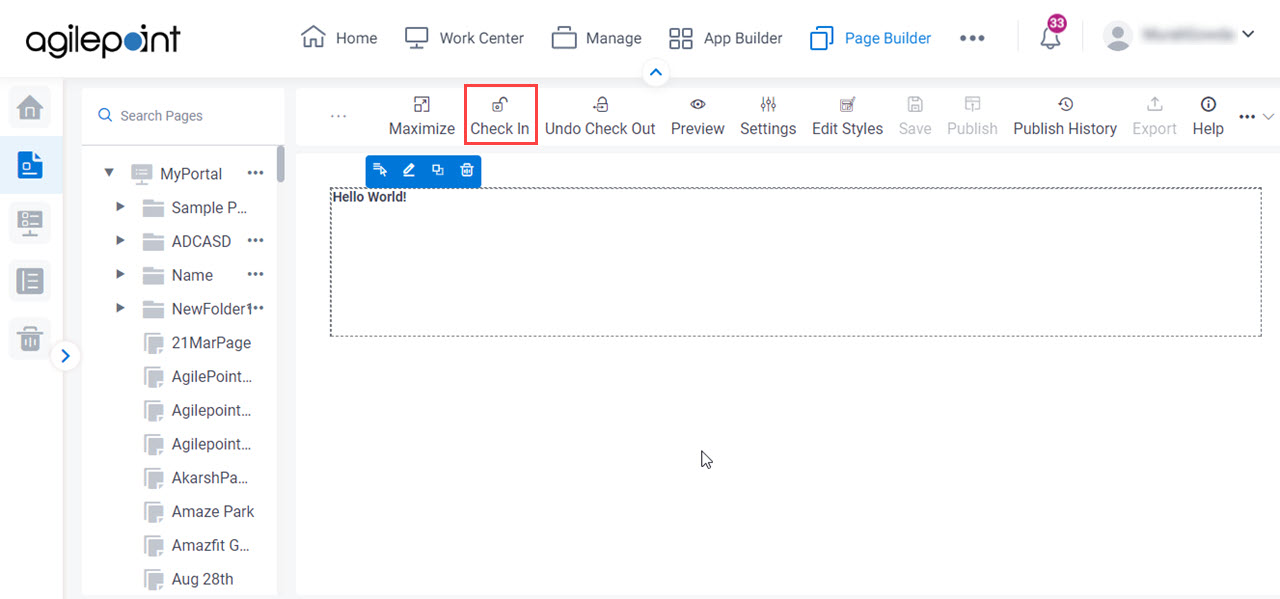
Task: Switch to App Builder
Action: (725, 38)
